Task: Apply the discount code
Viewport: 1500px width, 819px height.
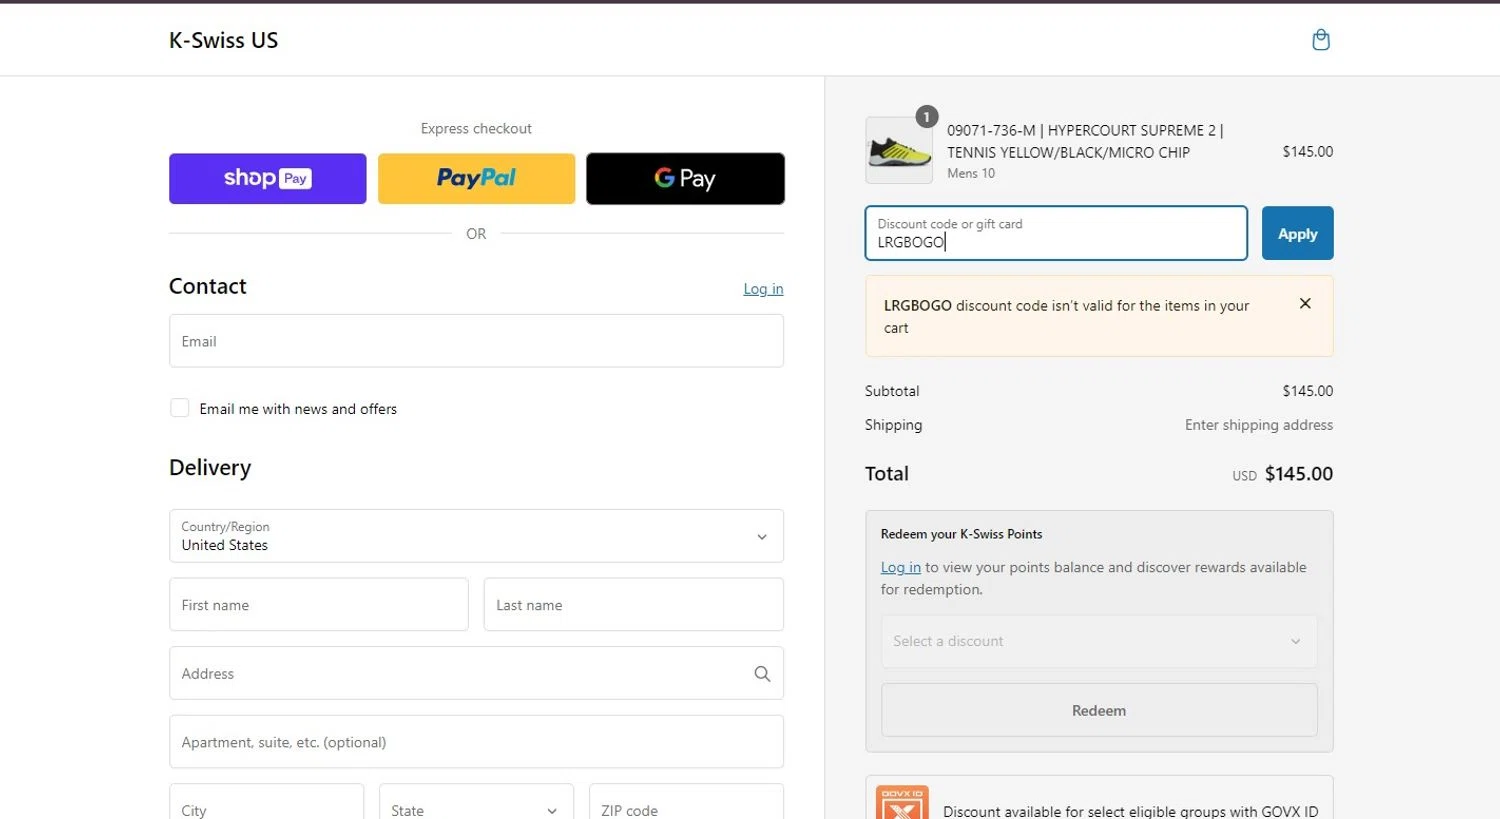Action: click(x=1297, y=233)
